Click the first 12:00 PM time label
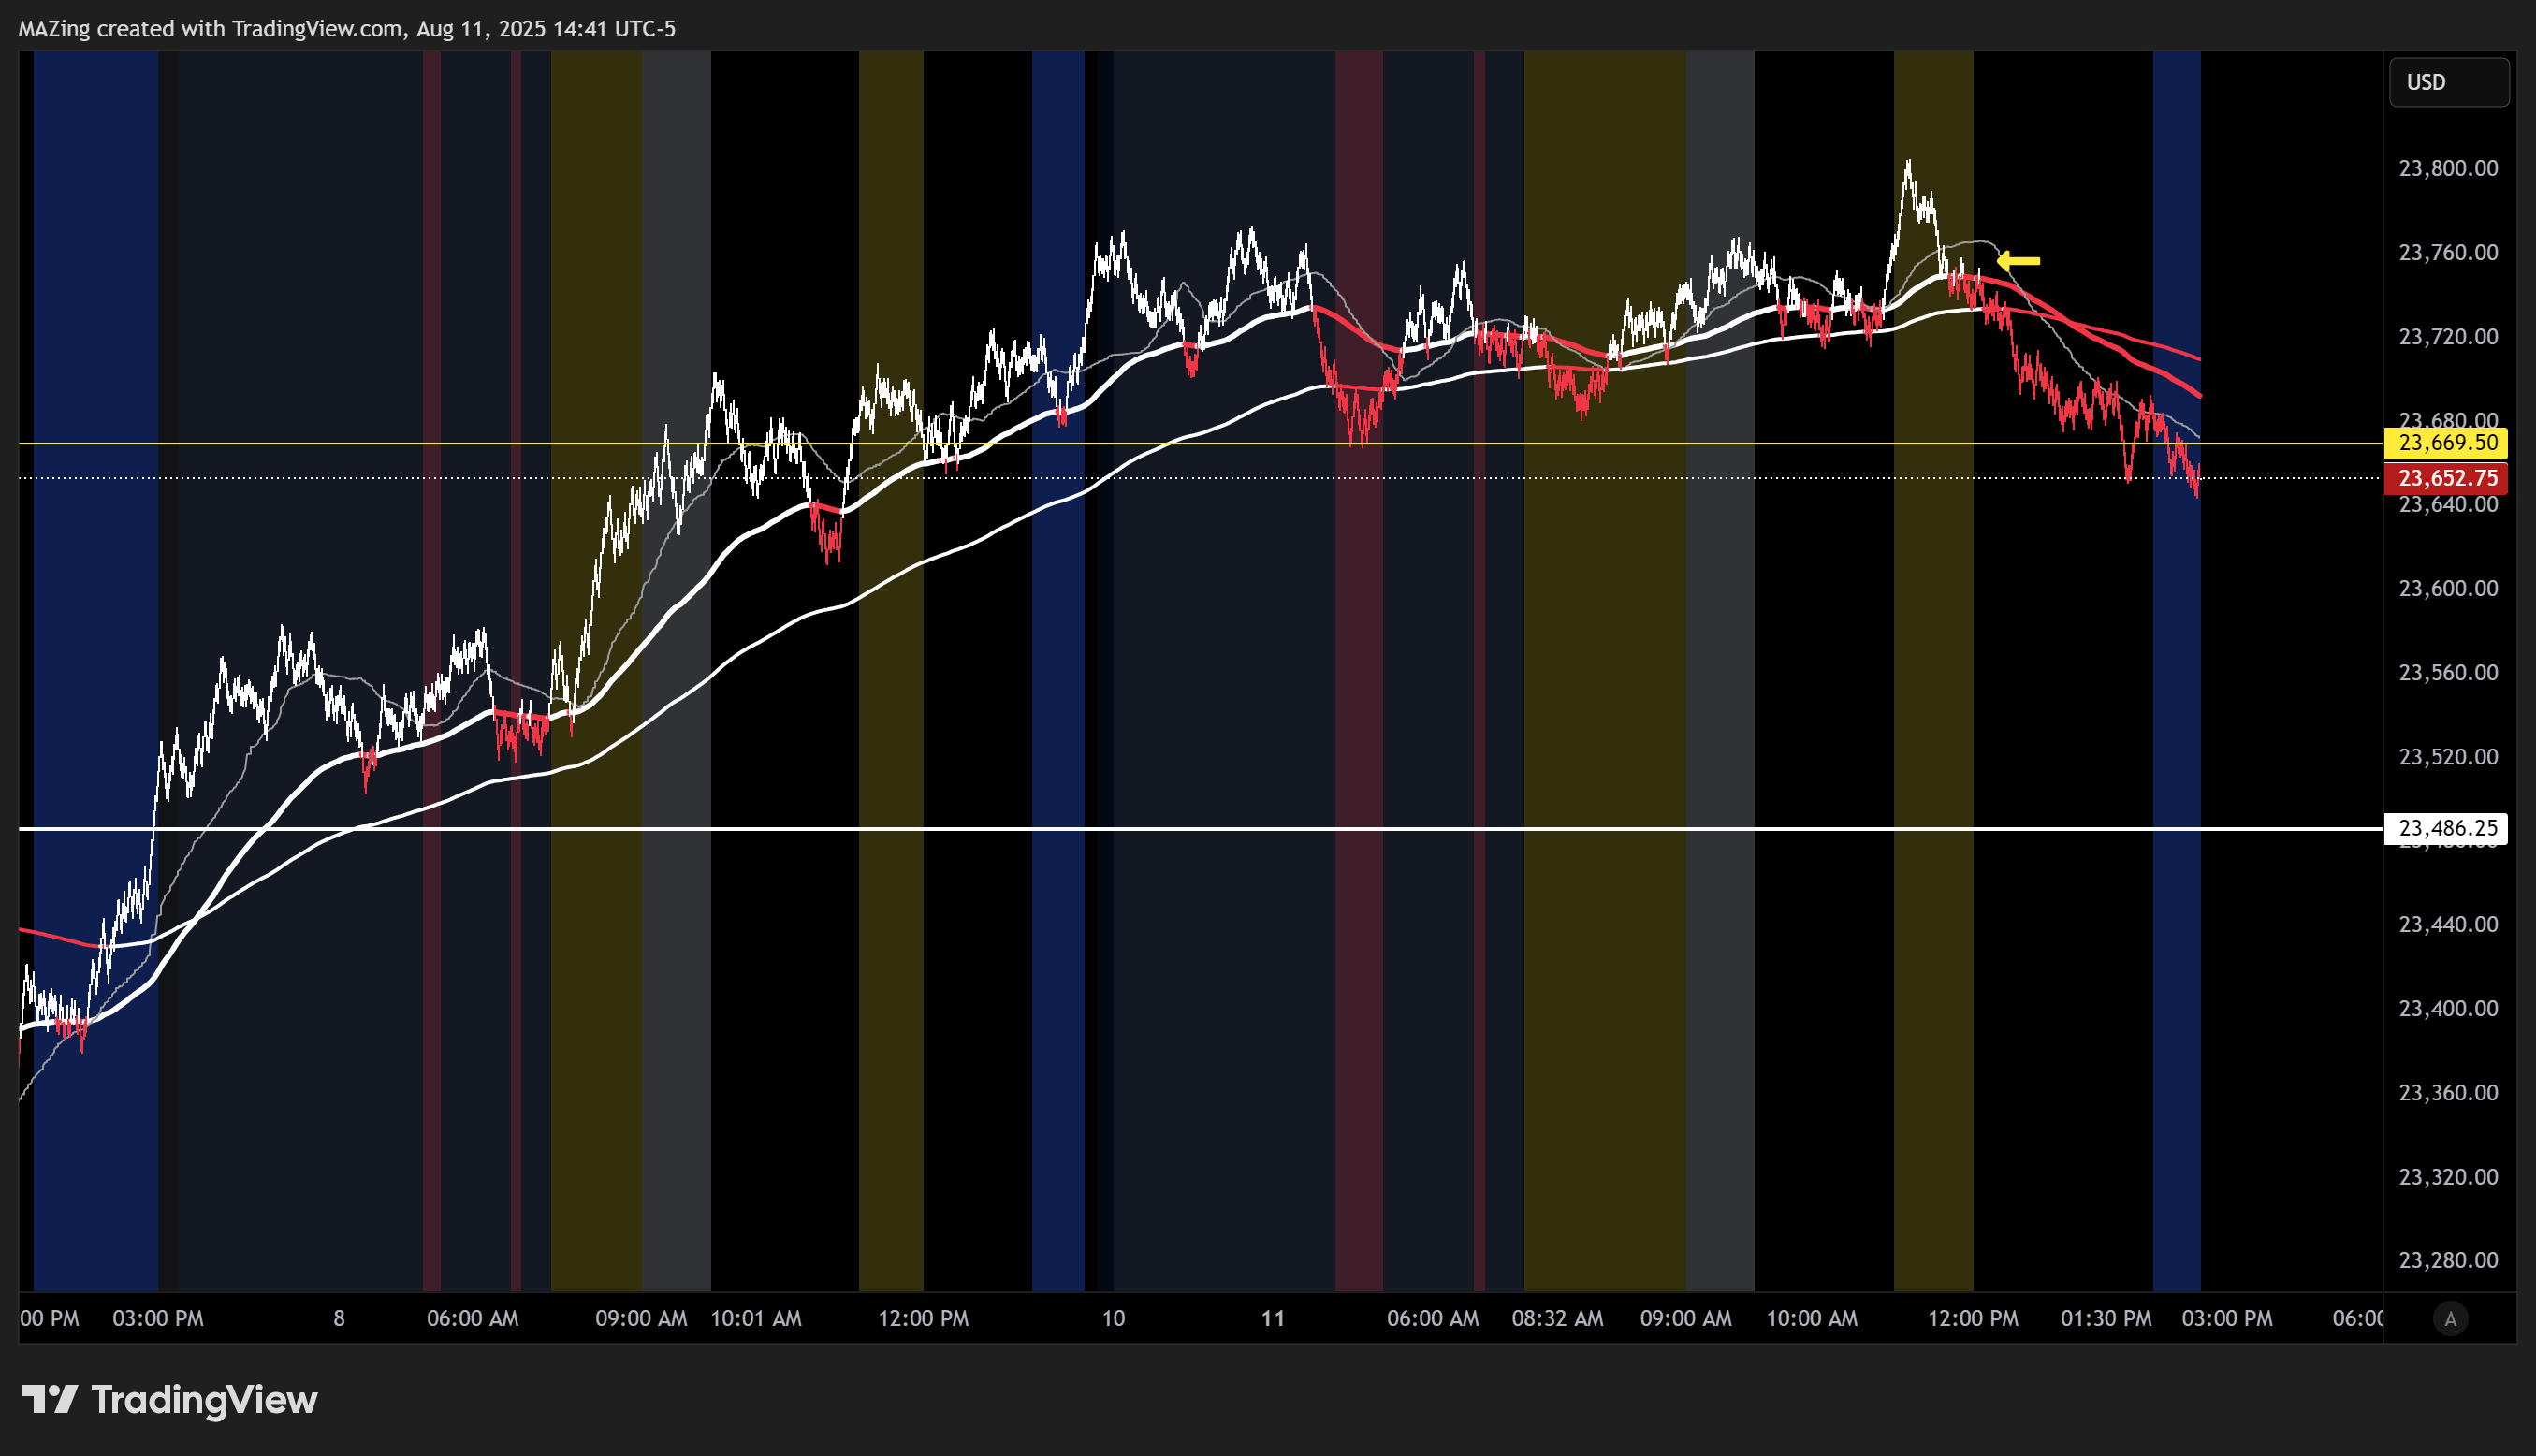 pos(923,1318)
